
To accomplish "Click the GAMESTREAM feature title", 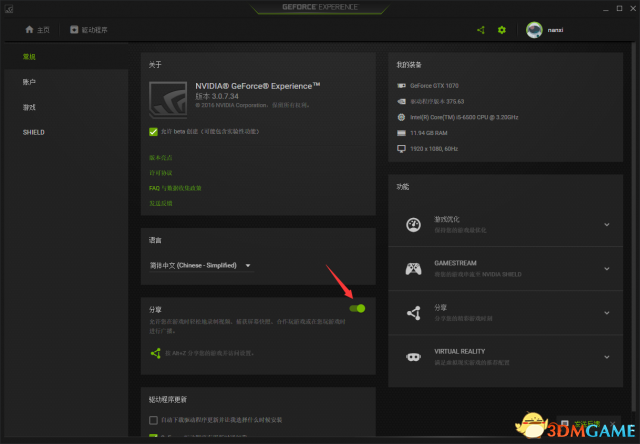I will [456, 263].
